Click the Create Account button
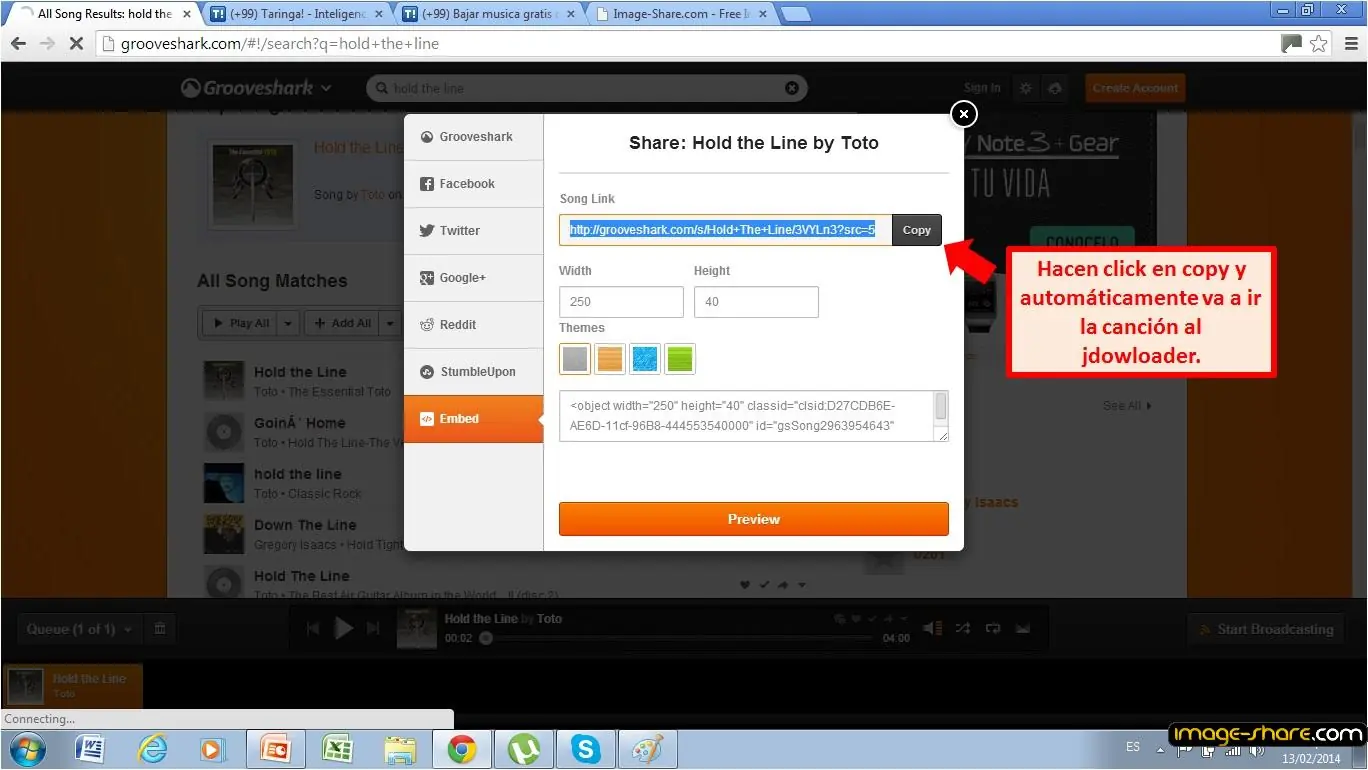Image resolution: width=1368 pixels, height=770 pixels. pyautogui.click(x=1135, y=88)
